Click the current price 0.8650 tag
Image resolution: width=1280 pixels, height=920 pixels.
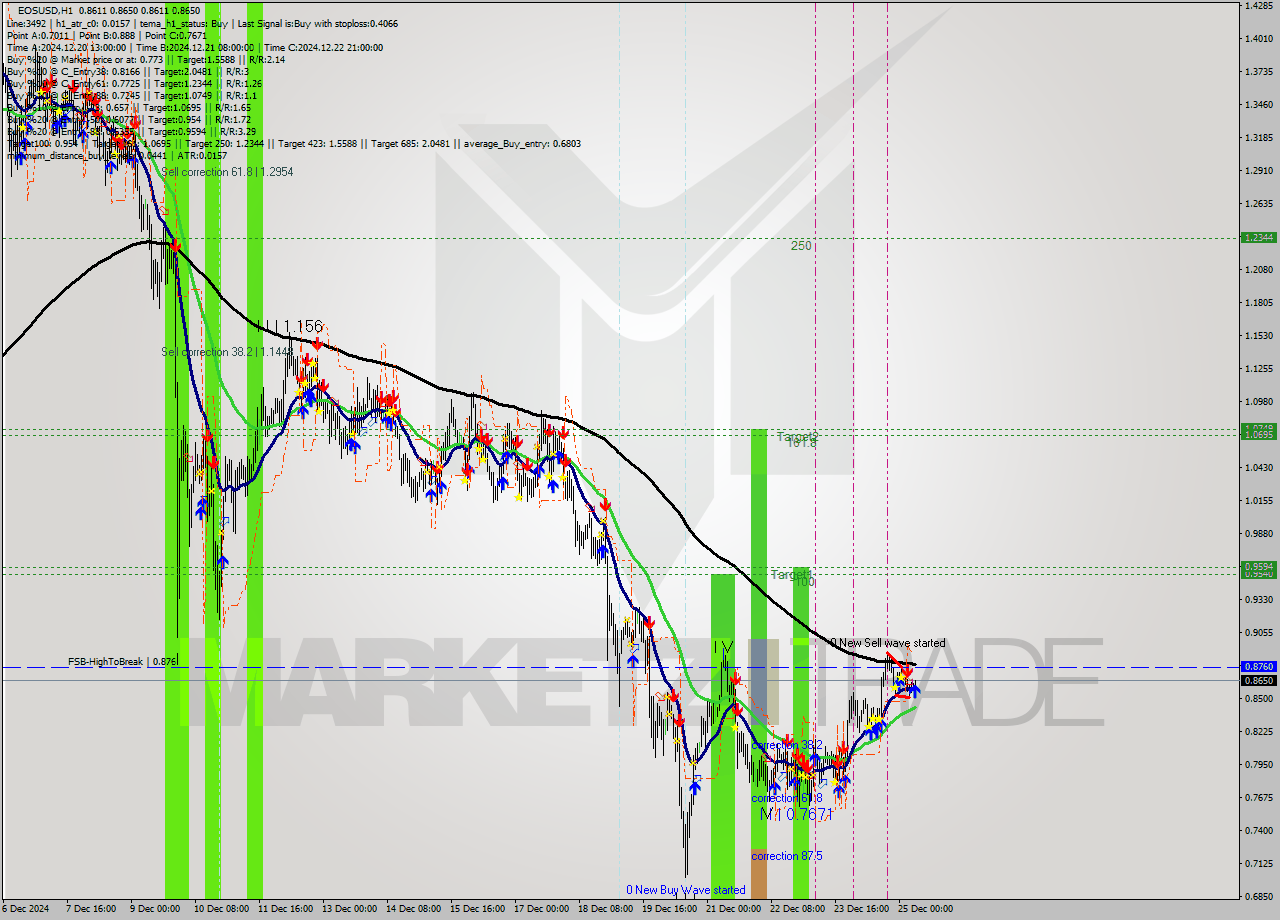(x=1257, y=680)
